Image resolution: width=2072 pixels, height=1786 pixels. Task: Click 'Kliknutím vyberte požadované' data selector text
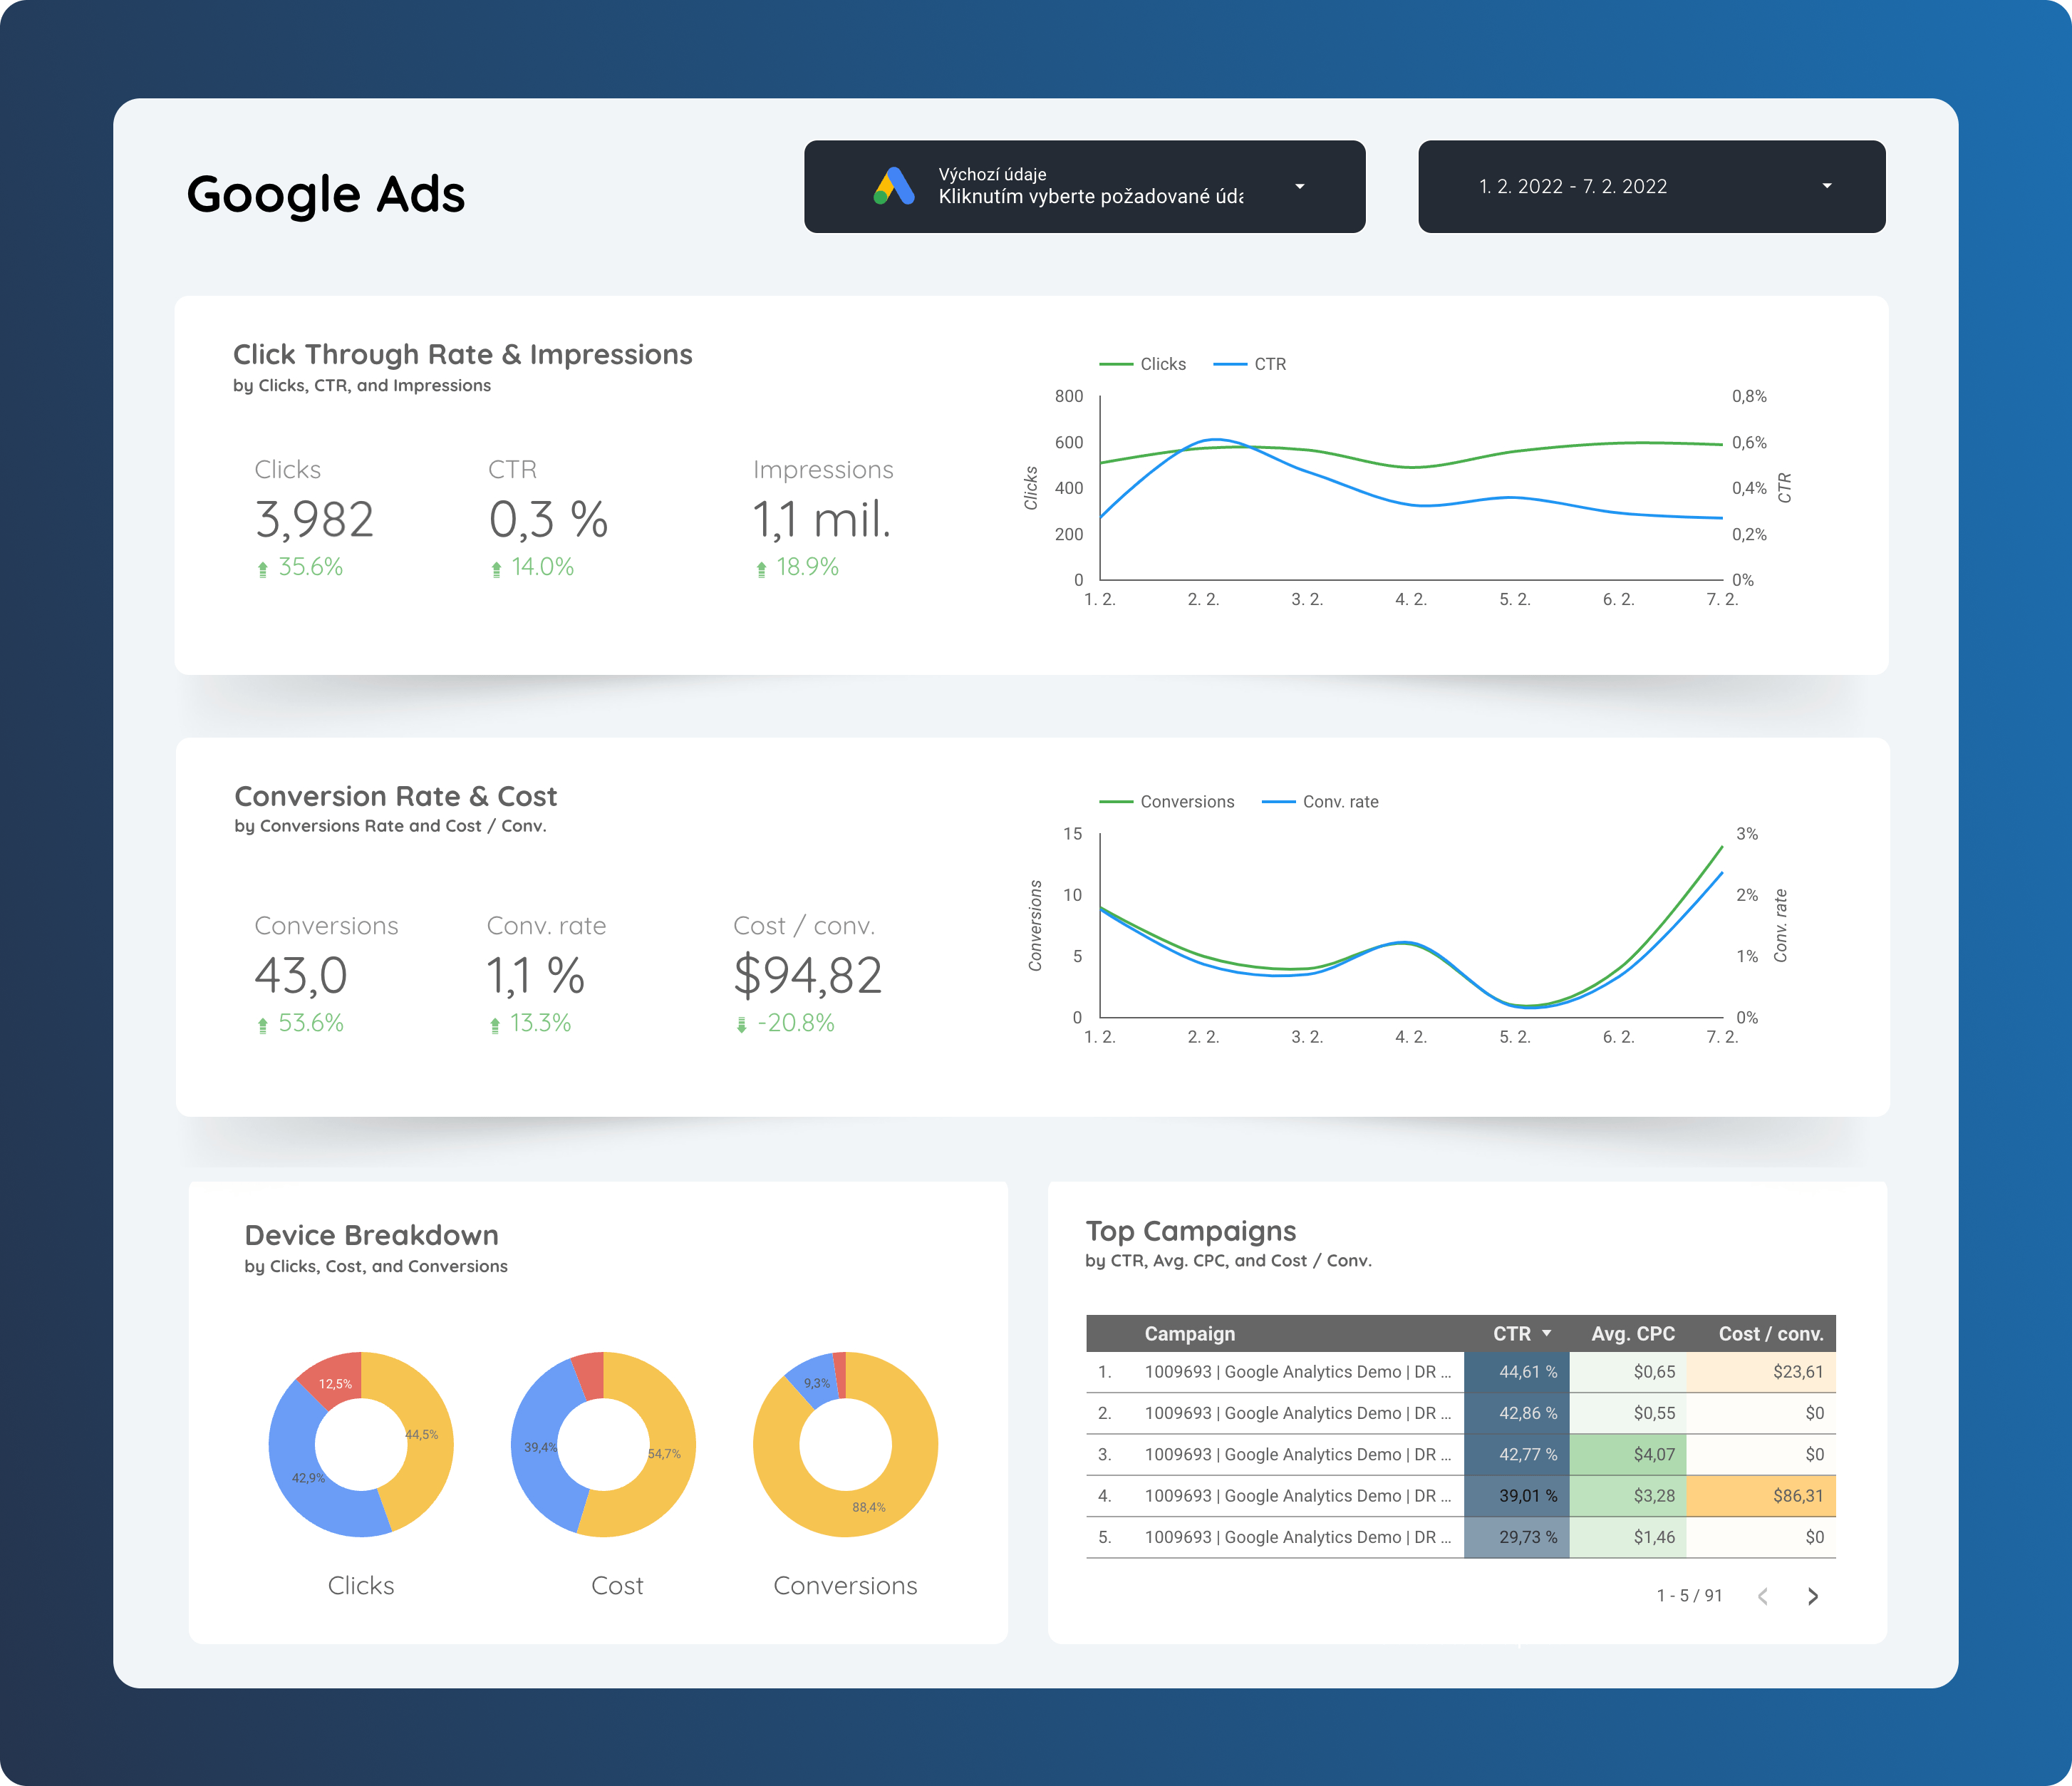coord(1091,197)
